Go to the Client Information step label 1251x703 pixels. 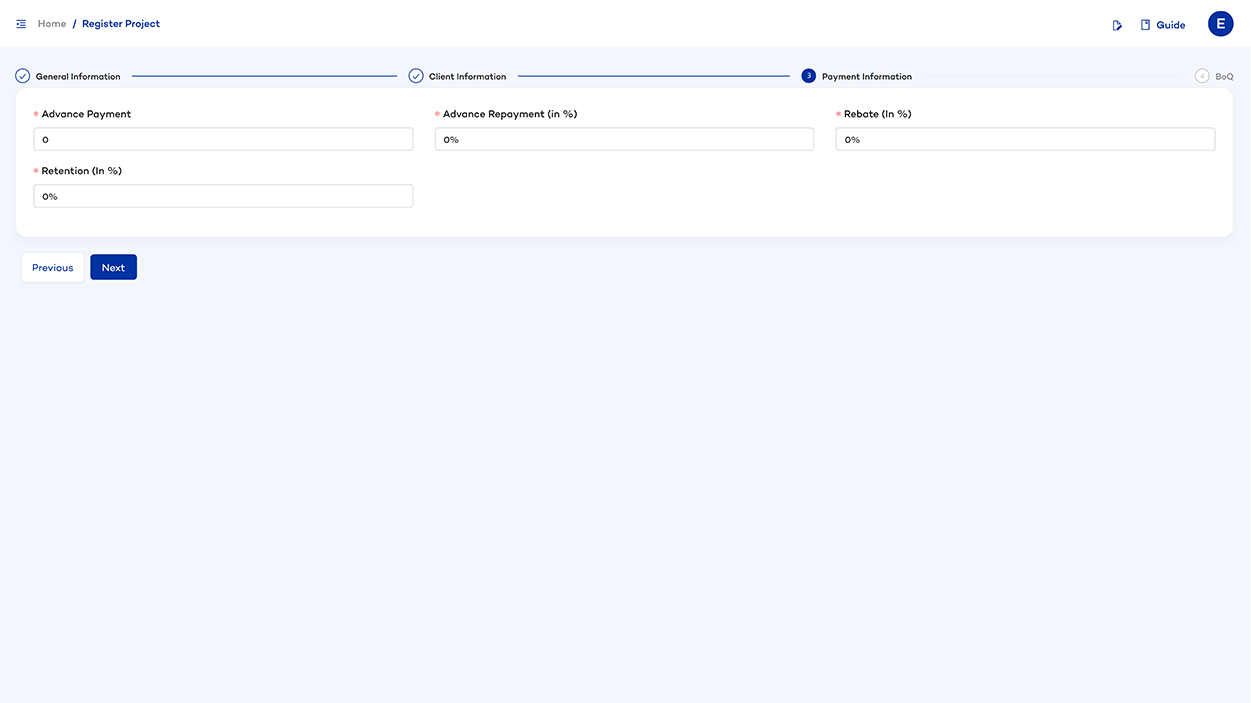(467, 77)
